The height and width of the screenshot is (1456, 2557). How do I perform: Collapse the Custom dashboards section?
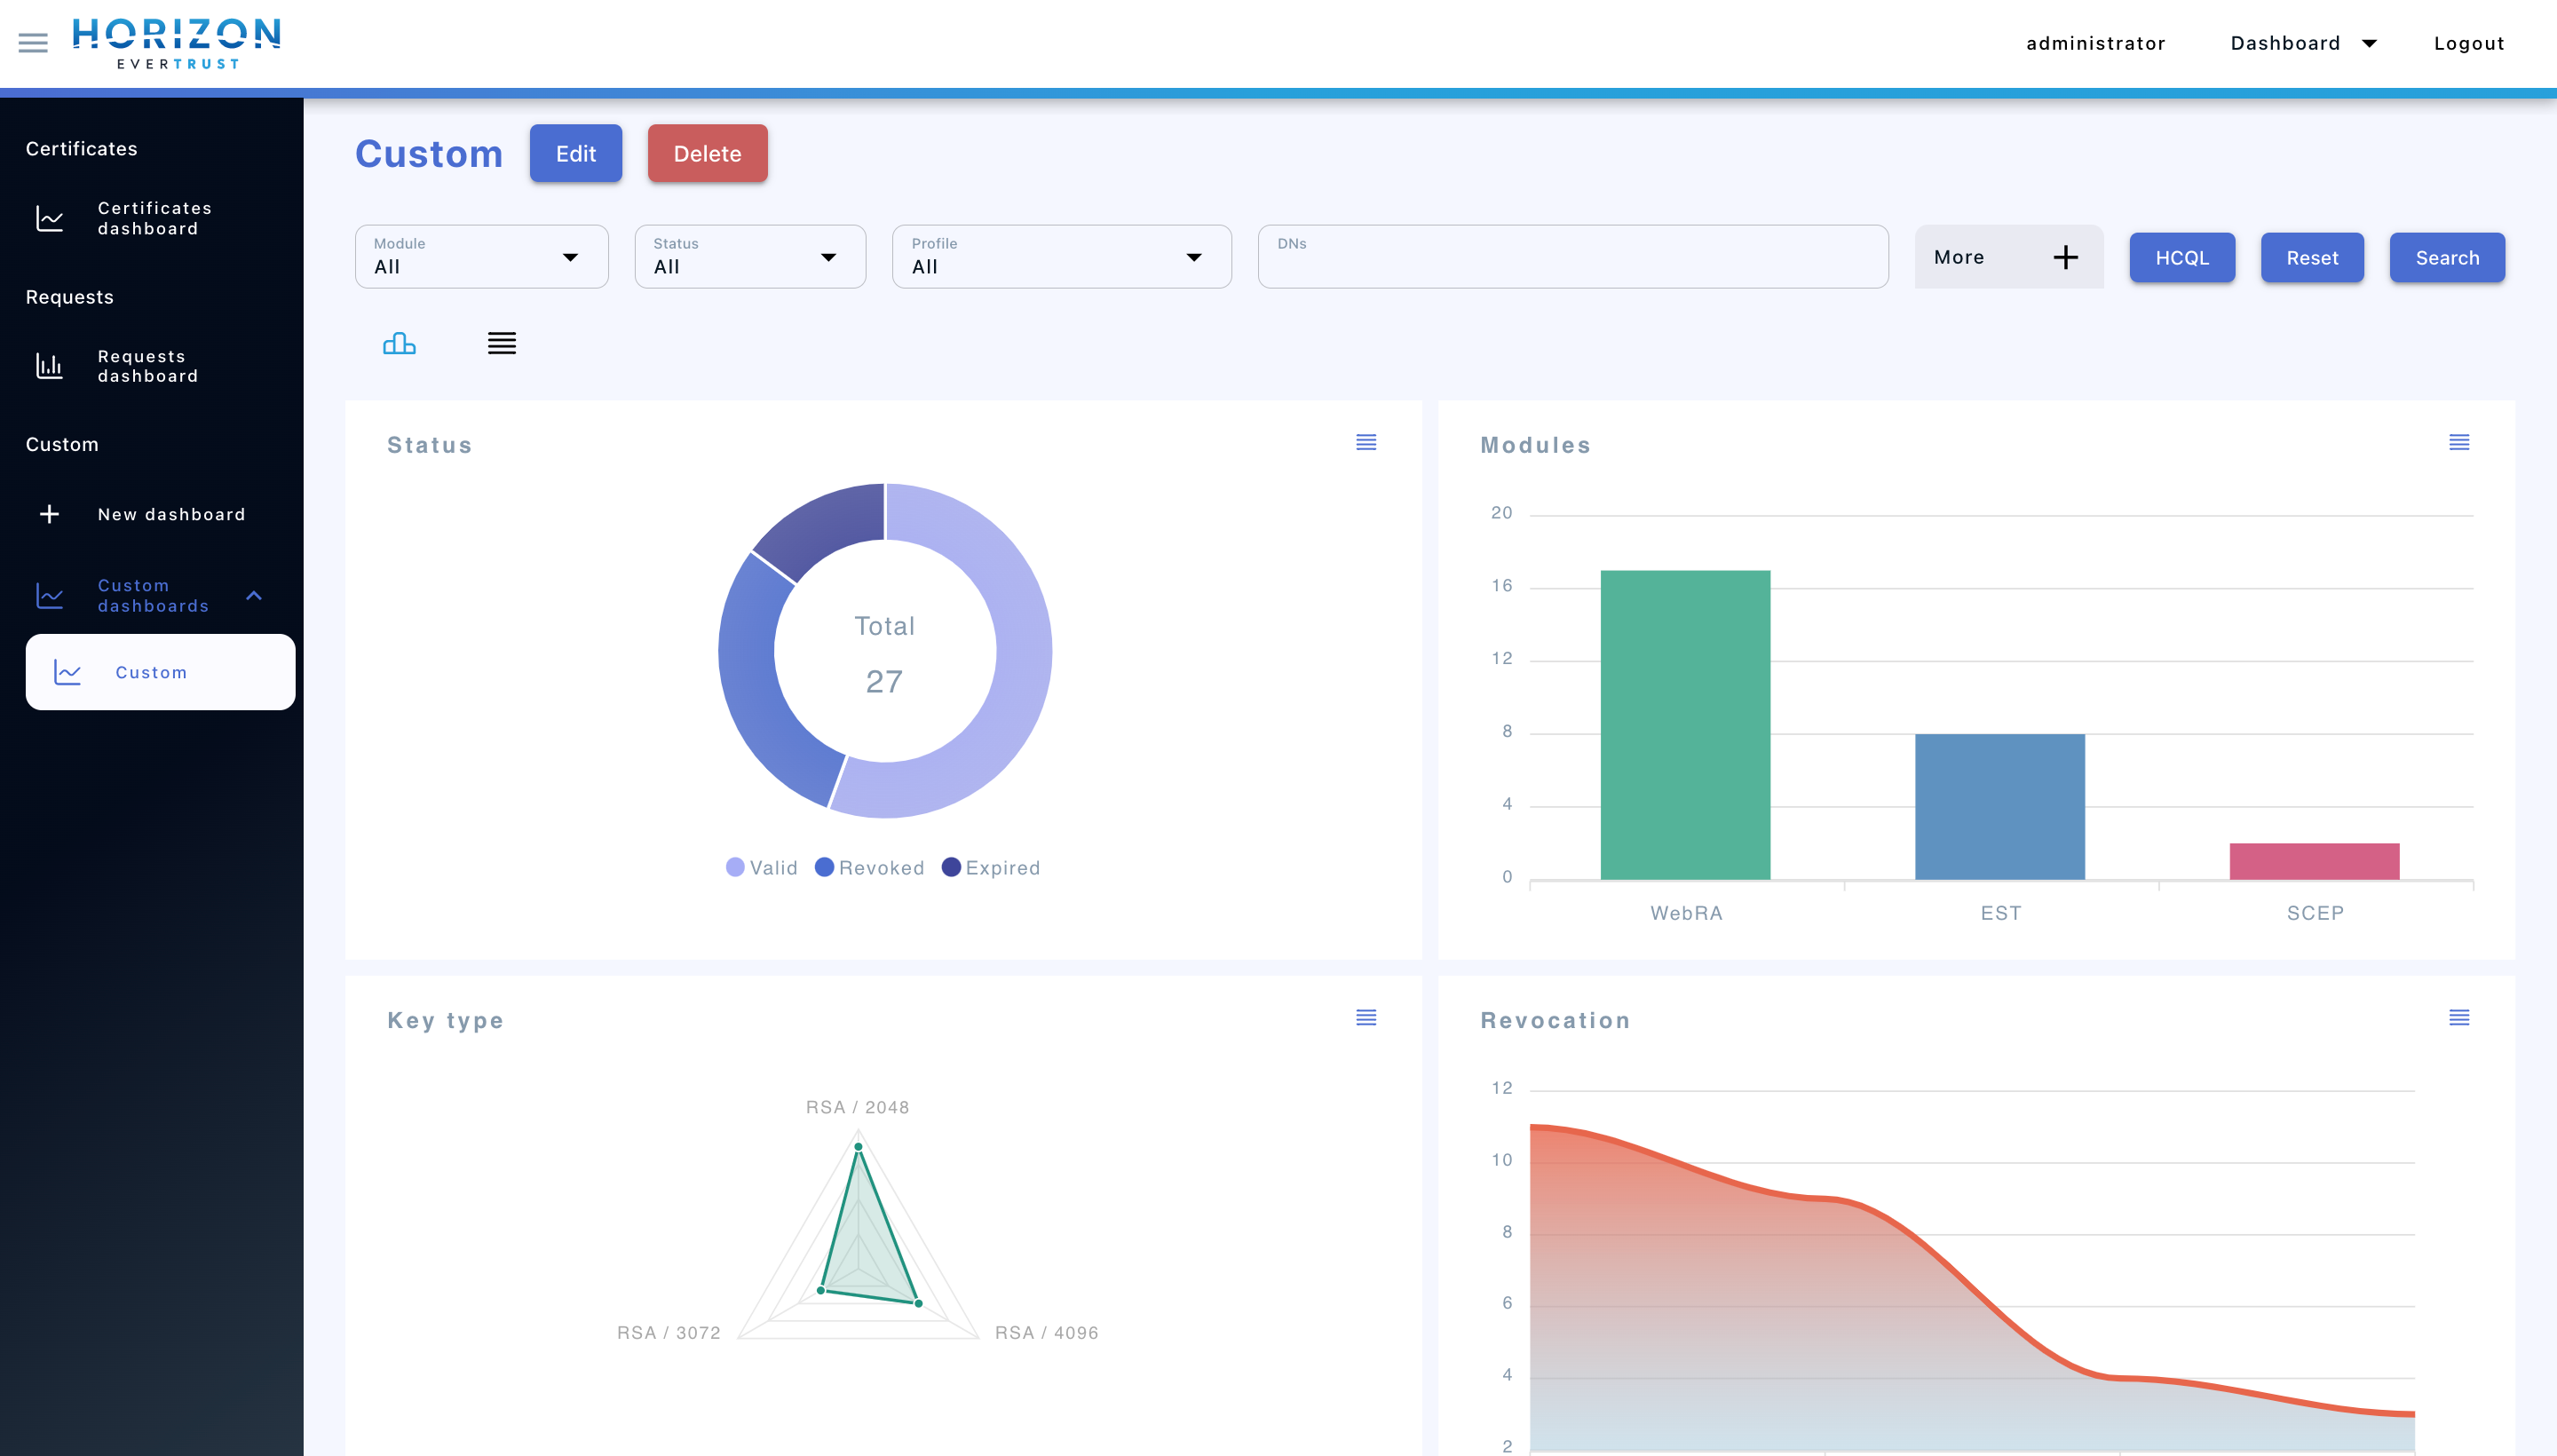(x=254, y=595)
